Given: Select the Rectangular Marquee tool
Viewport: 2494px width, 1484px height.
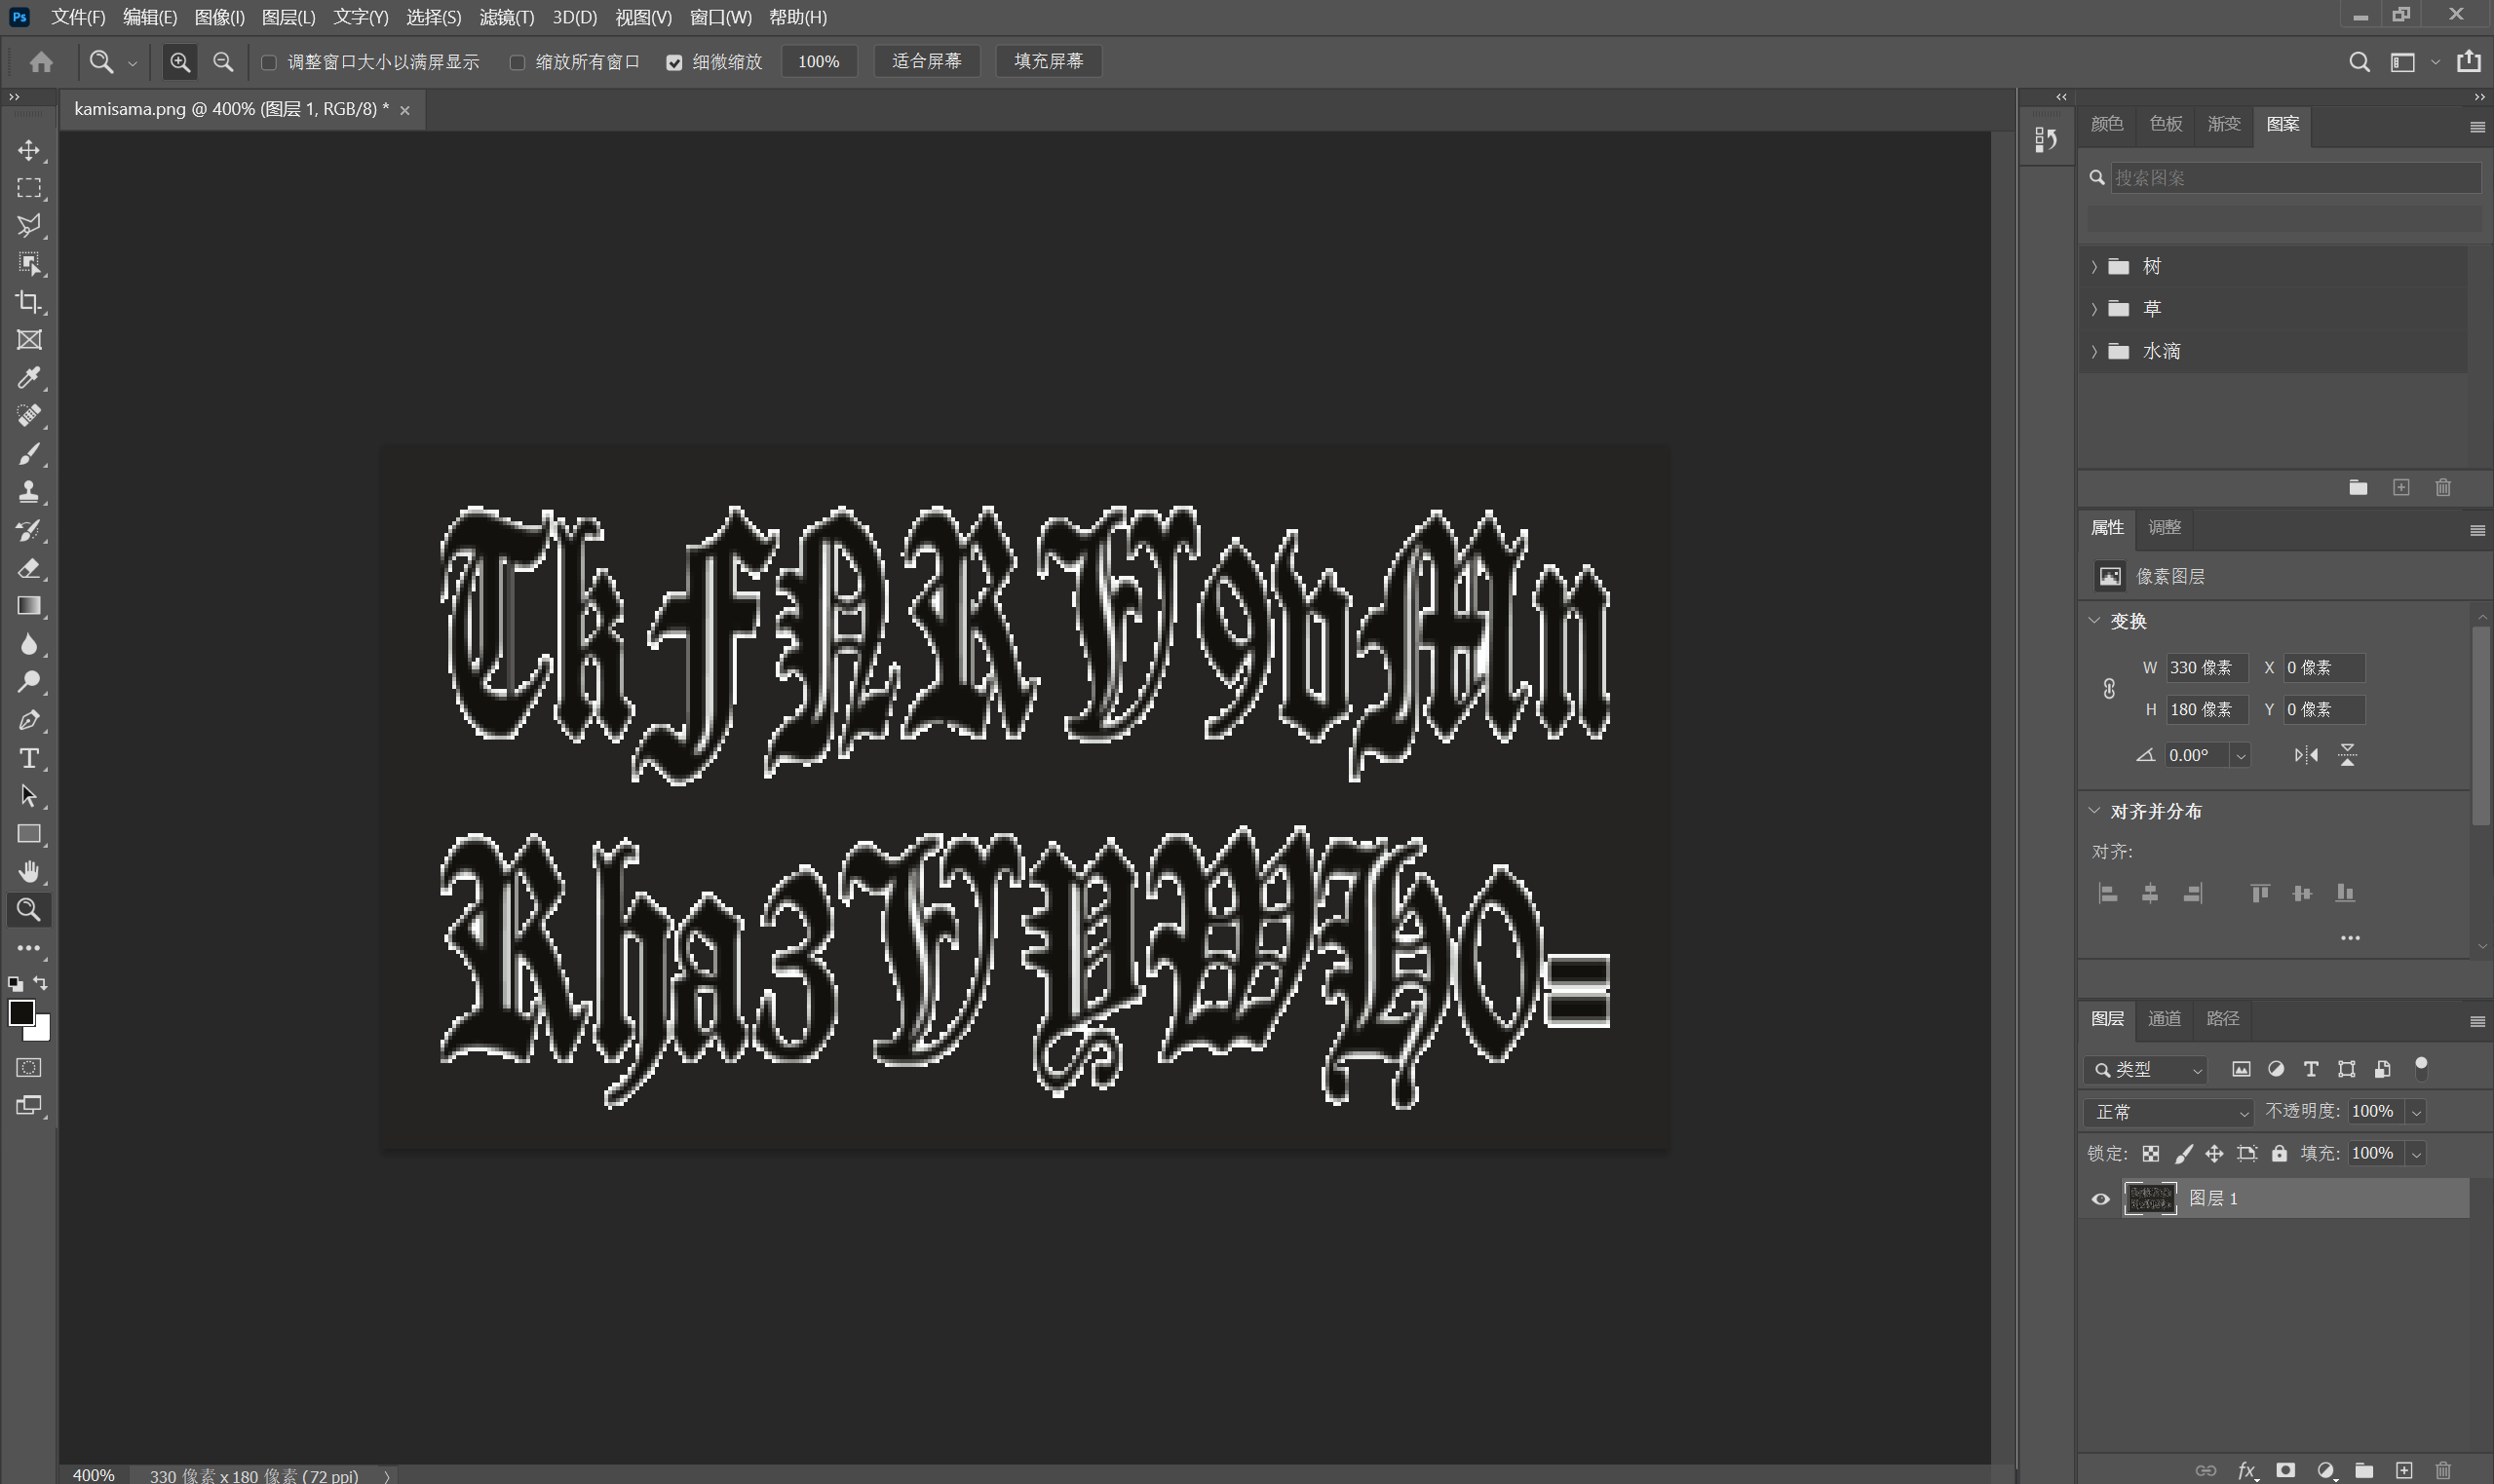Looking at the screenshot, I should (x=29, y=188).
